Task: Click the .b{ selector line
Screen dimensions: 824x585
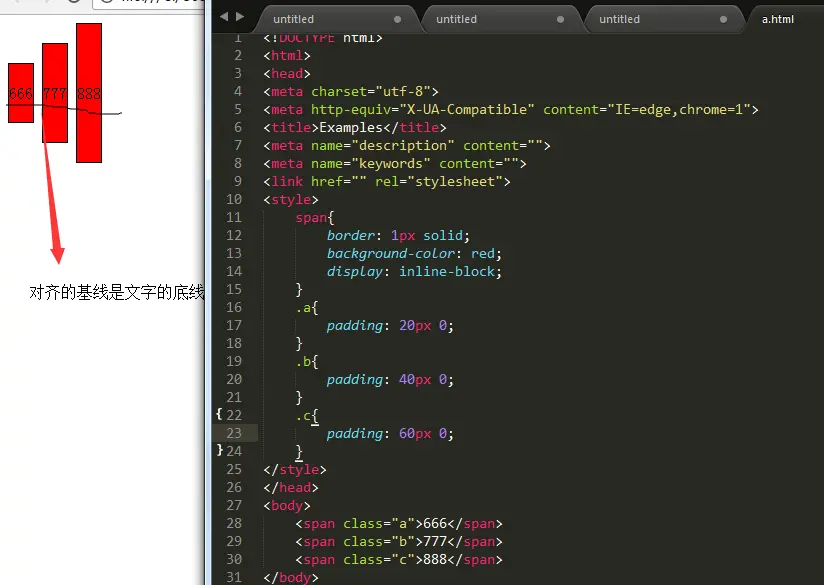Action: pos(307,362)
